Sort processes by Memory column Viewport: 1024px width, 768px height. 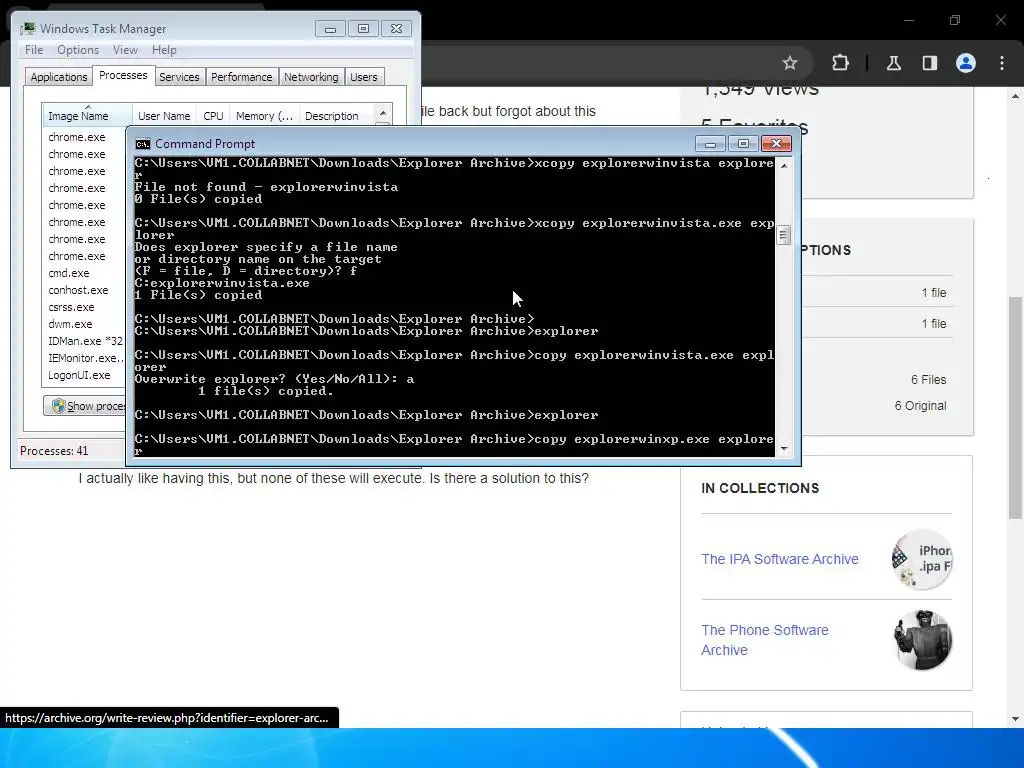(x=264, y=116)
